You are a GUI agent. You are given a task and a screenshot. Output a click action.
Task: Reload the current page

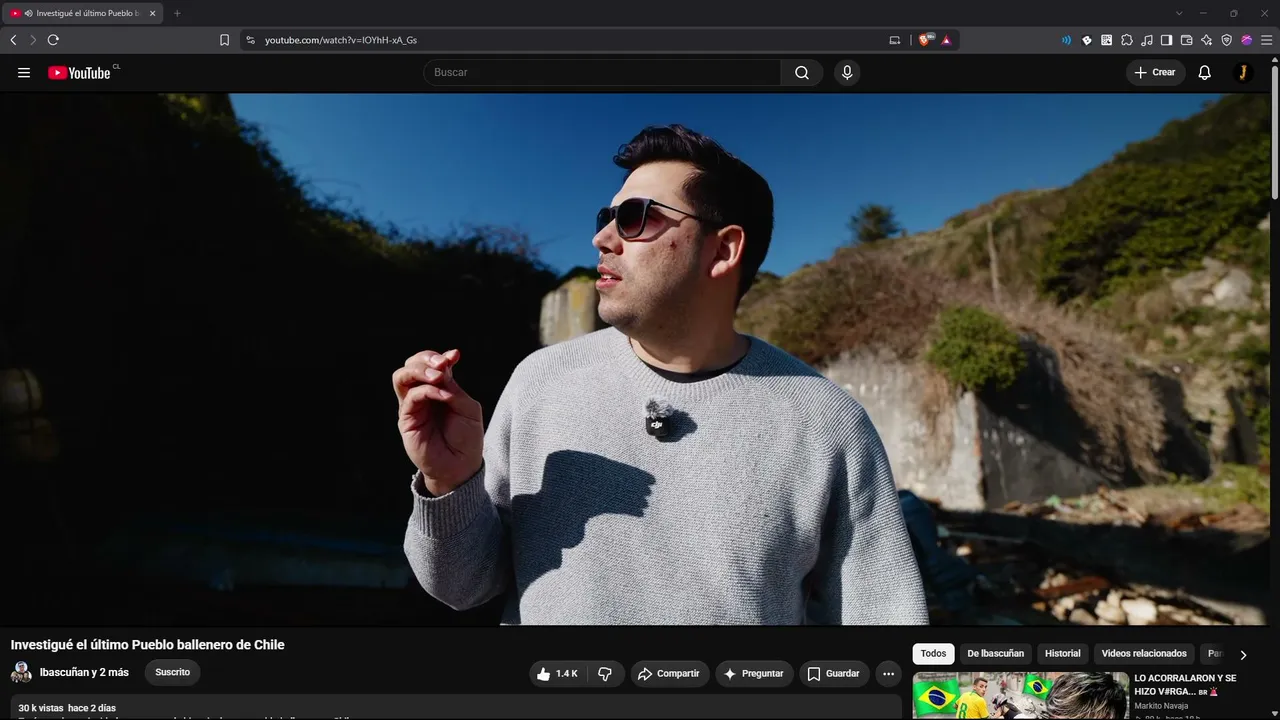click(53, 40)
